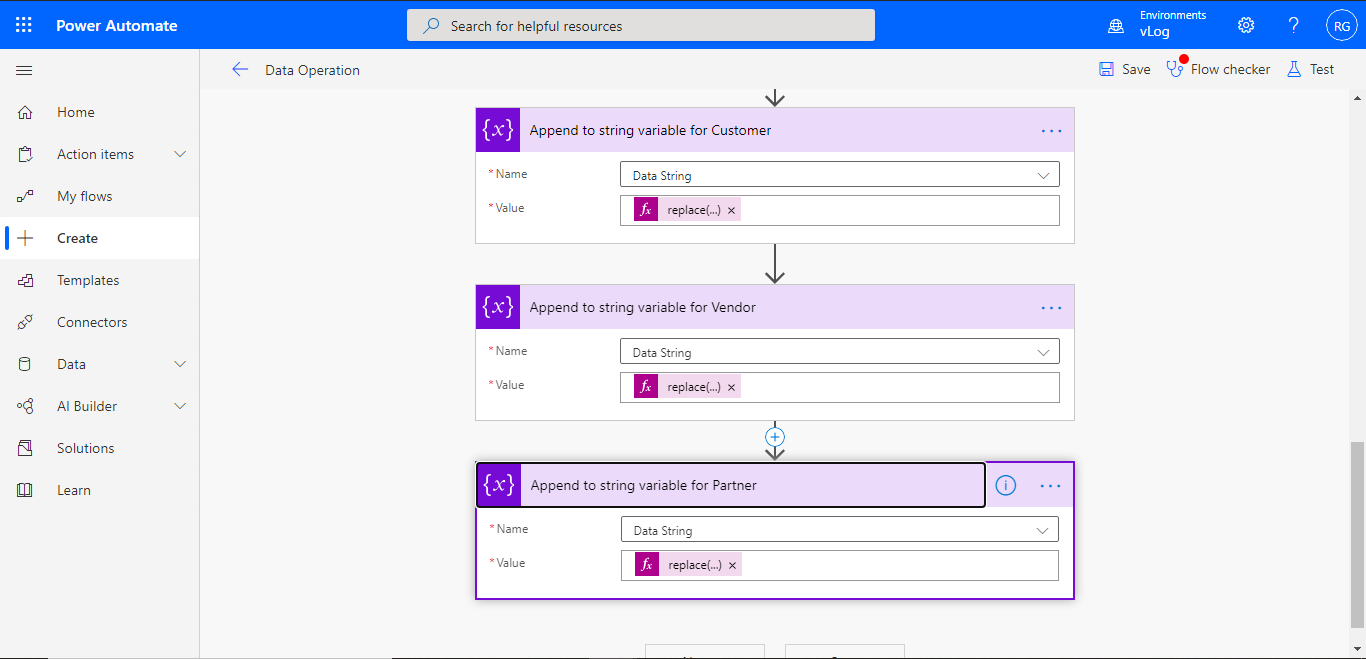Image resolution: width=1366 pixels, height=659 pixels.
Task: Collapse the left navigation hamburger menu
Action: 24,70
